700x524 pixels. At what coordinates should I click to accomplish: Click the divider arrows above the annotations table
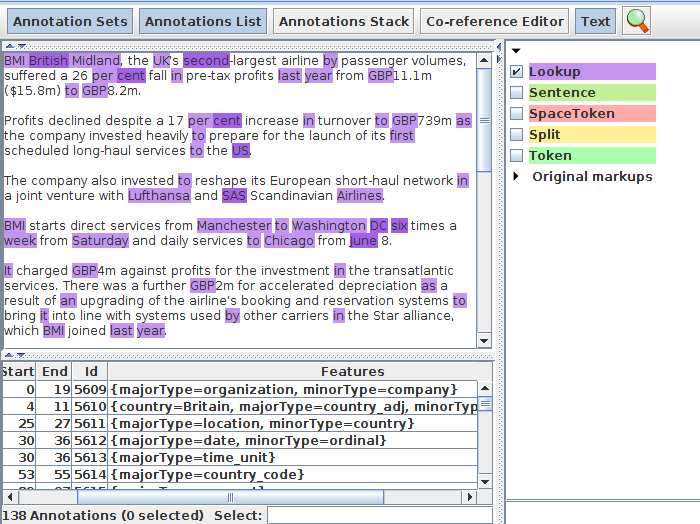click(x=10, y=355)
